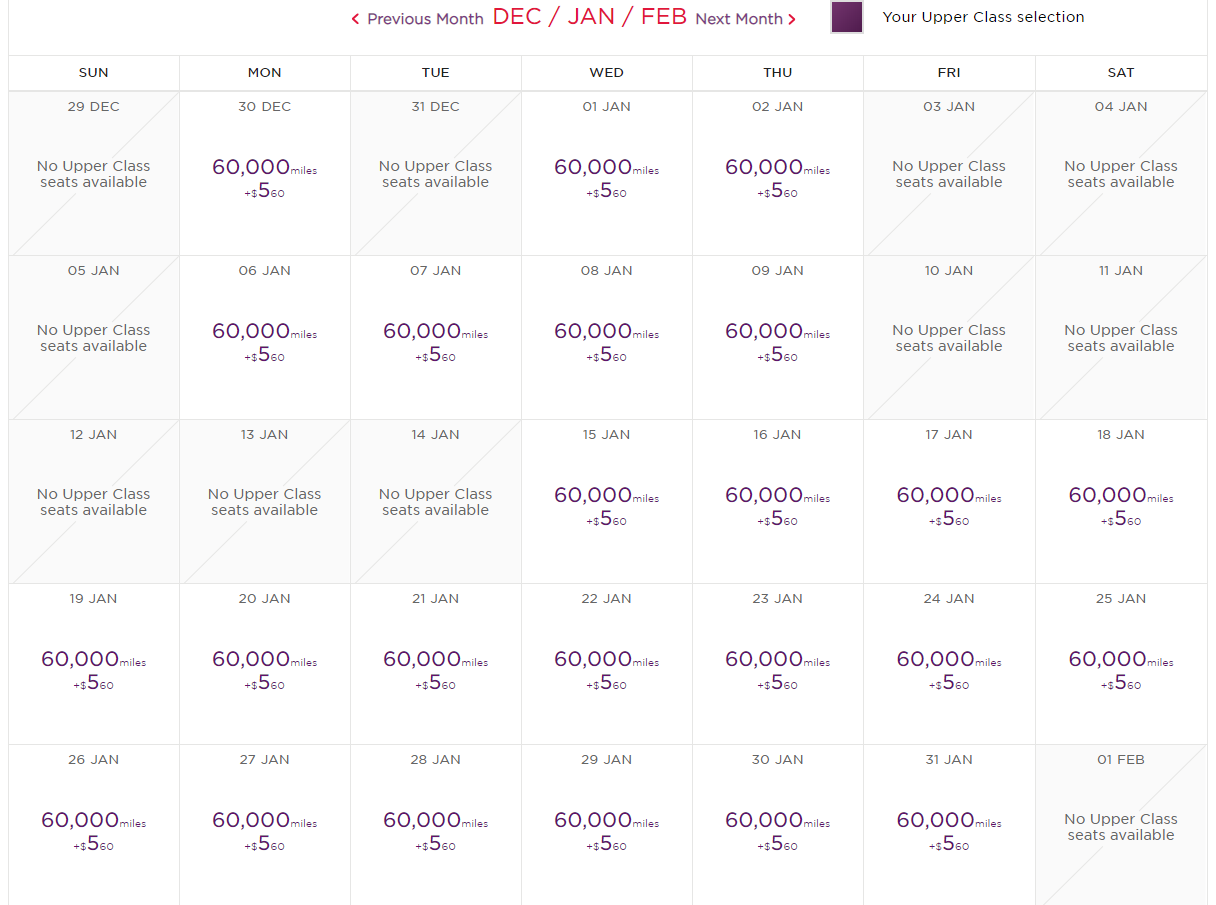Click the Previous Month left chevron
The image size is (1216, 905).
355,19
